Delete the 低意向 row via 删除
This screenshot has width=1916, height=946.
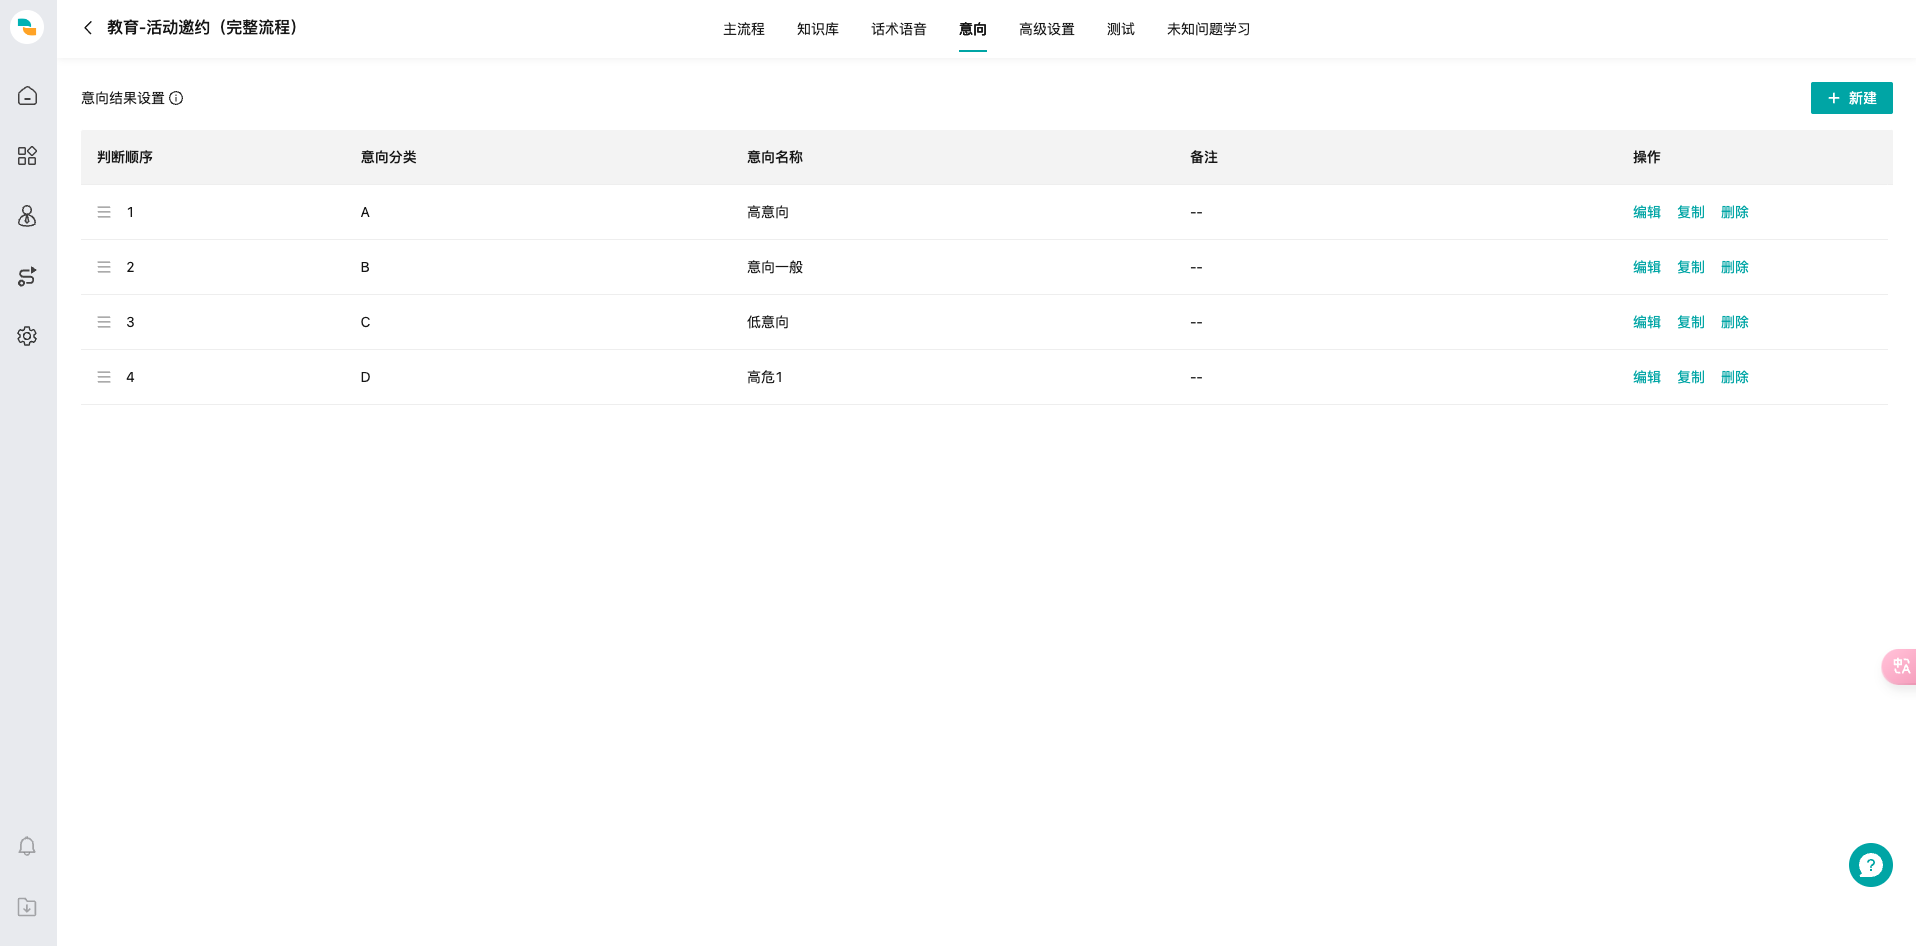click(1735, 322)
